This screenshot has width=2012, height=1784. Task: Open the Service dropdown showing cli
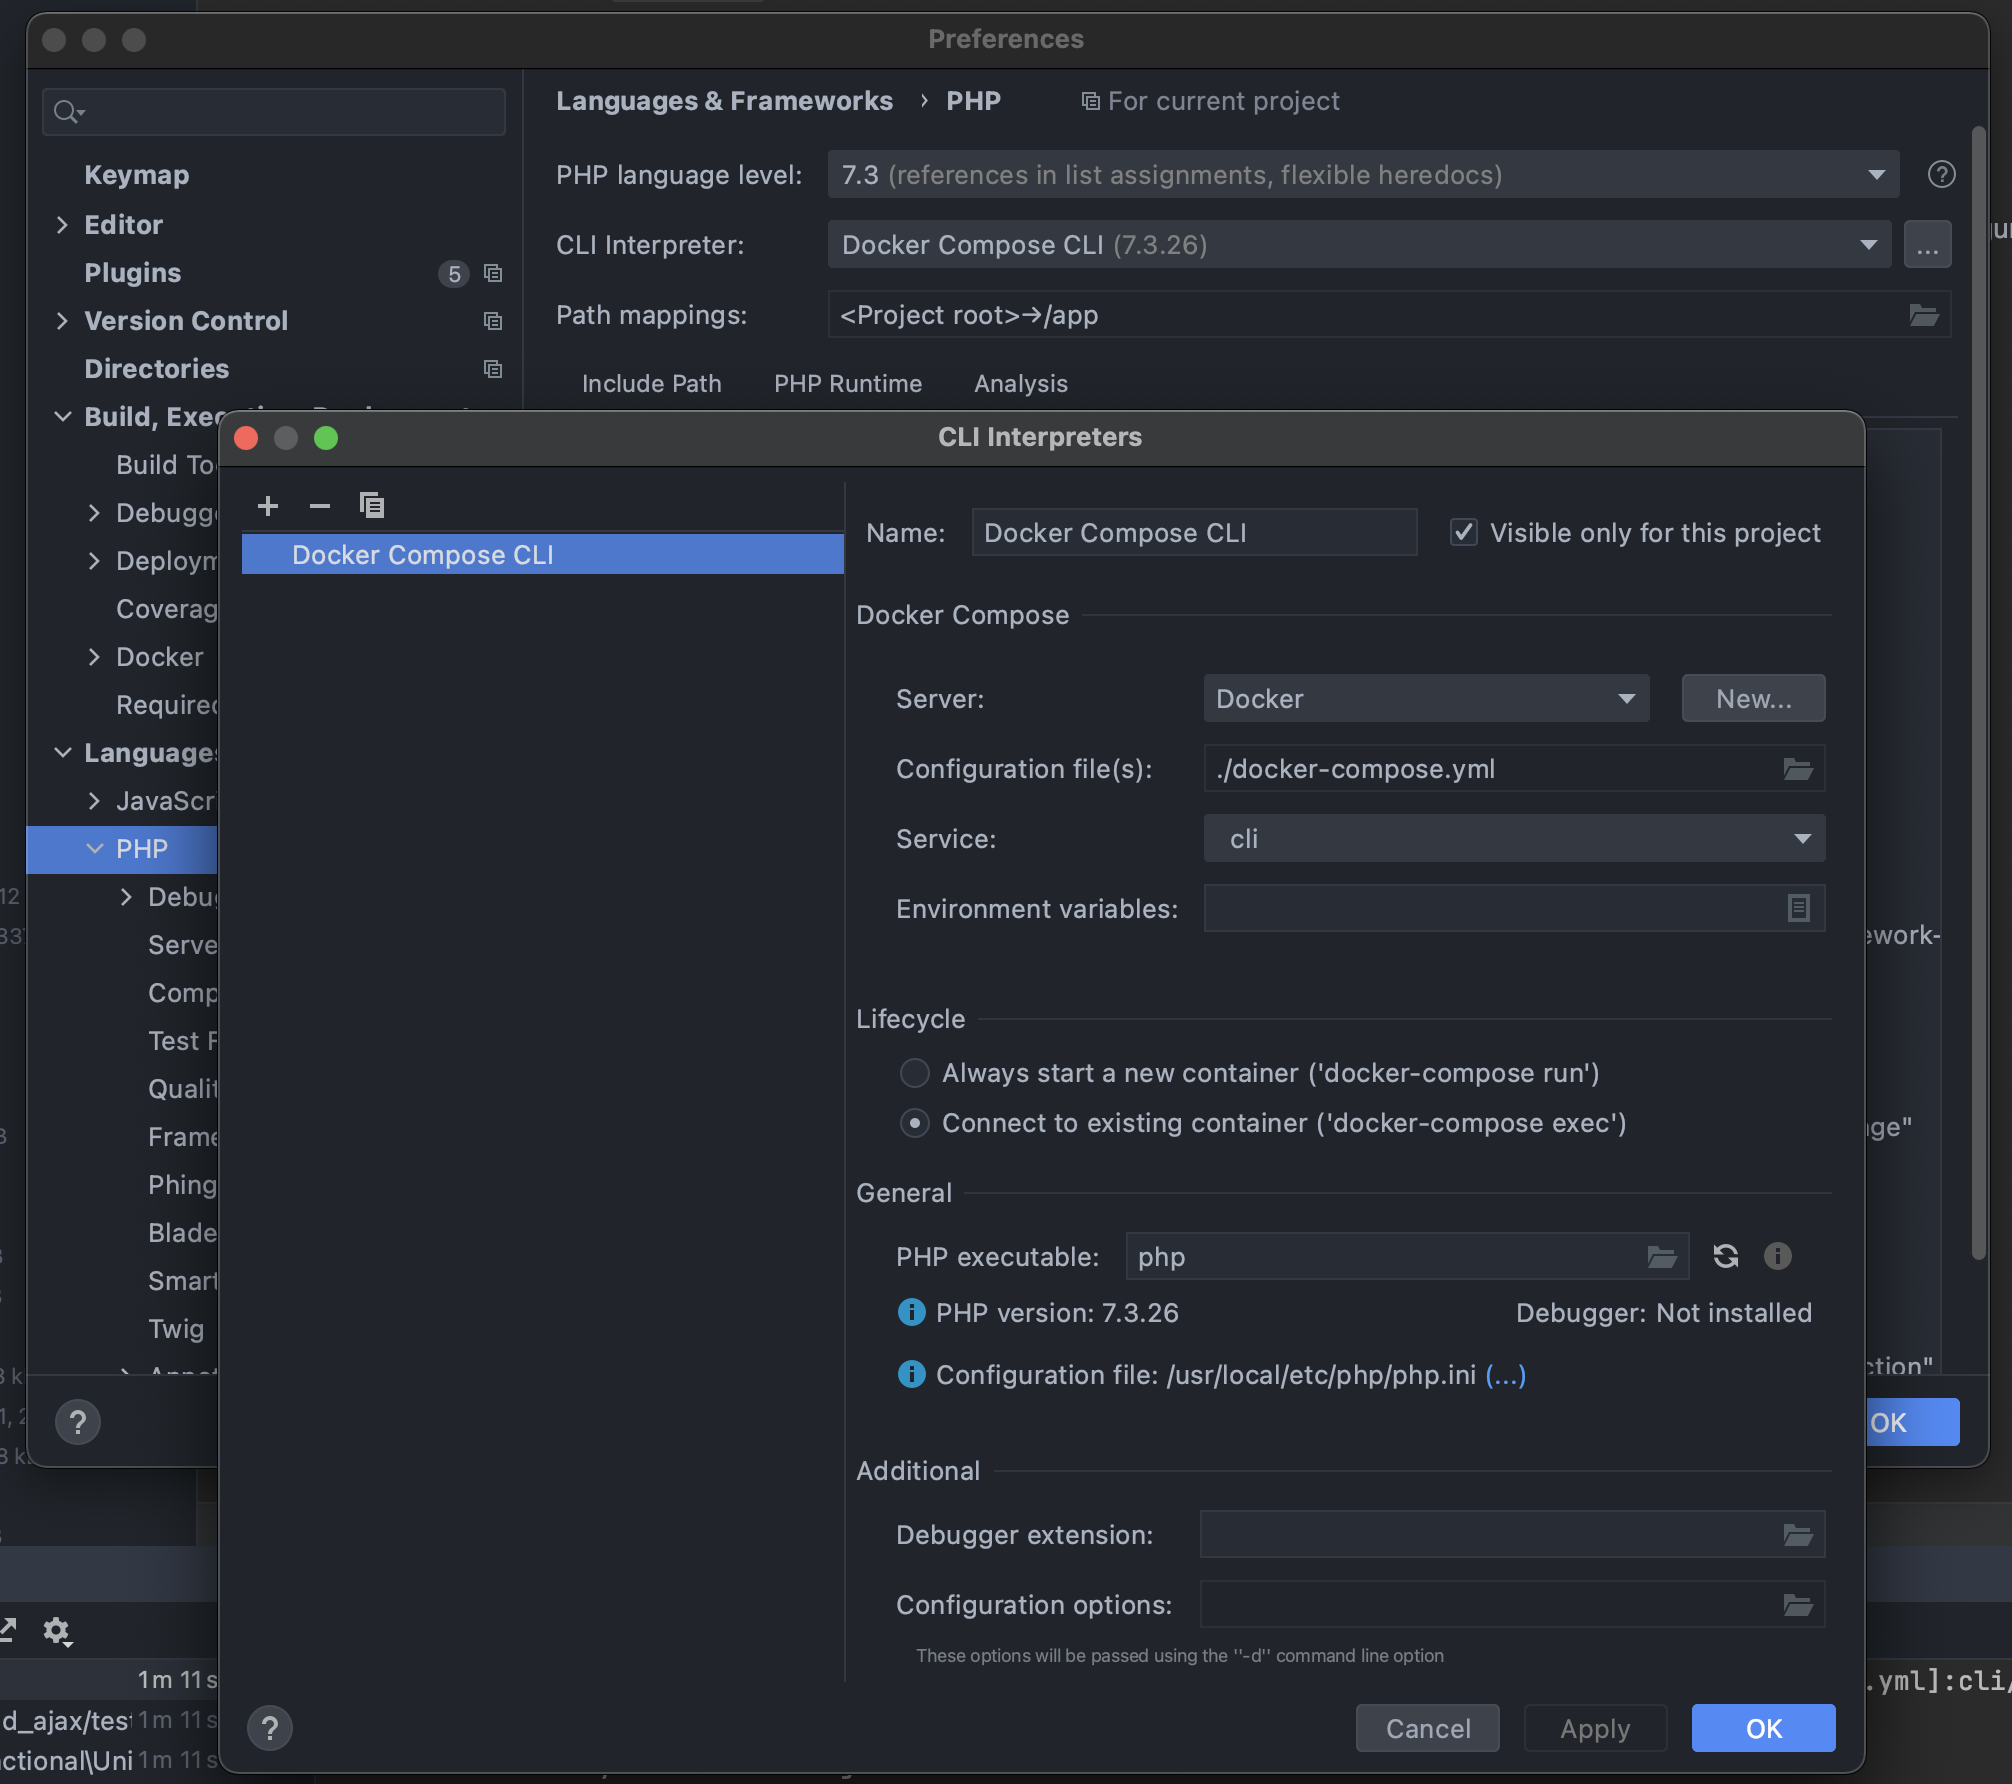coord(1513,839)
